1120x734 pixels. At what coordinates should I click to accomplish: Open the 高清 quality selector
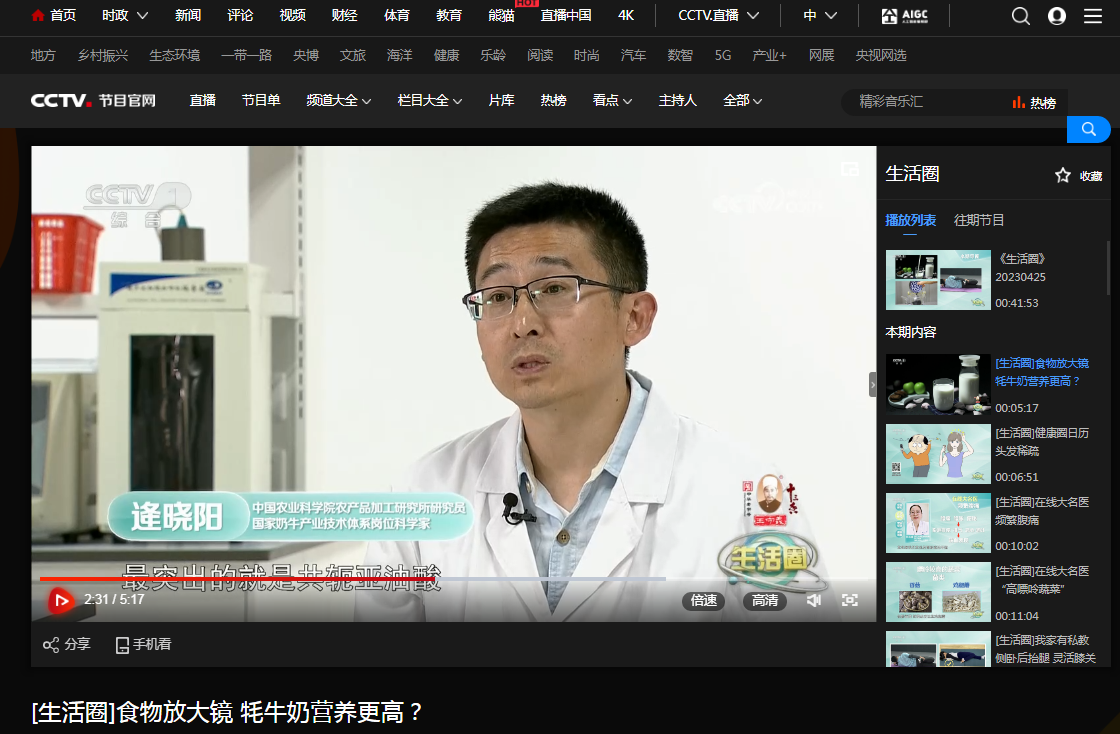click(765, 600)
